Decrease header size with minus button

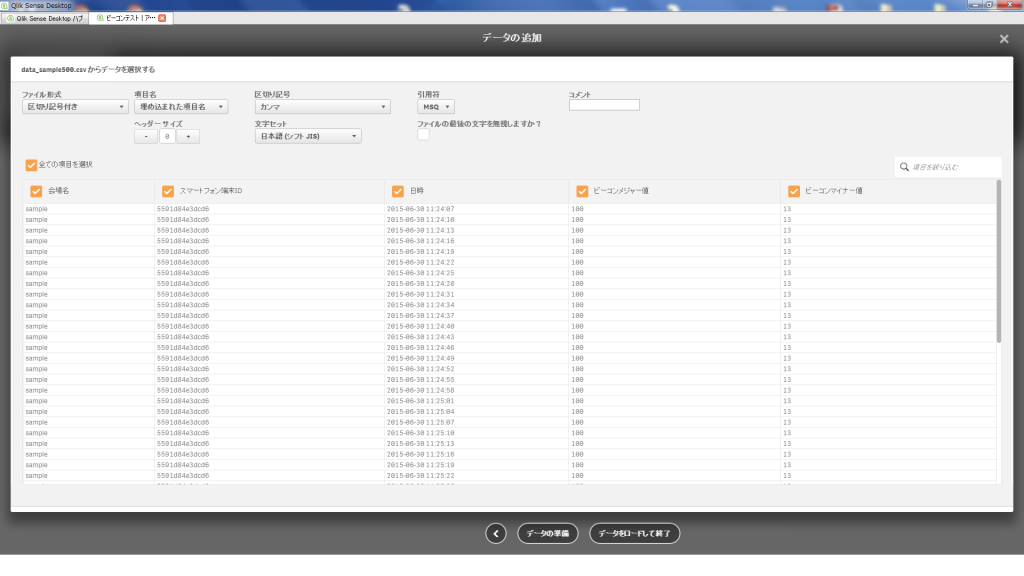coord(145,136)
